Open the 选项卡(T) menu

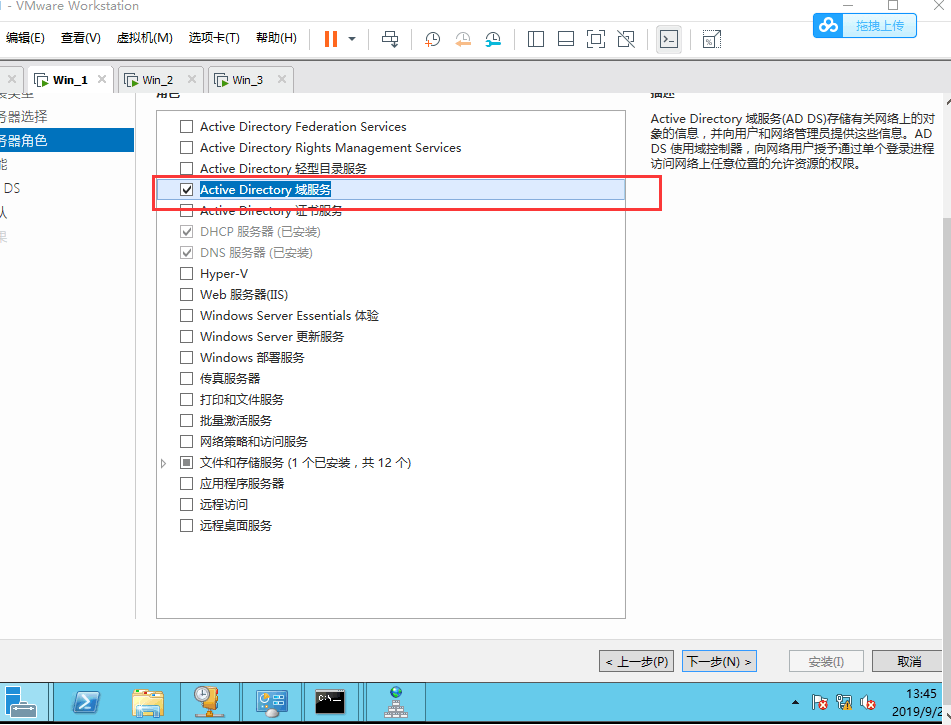[214, 38]
